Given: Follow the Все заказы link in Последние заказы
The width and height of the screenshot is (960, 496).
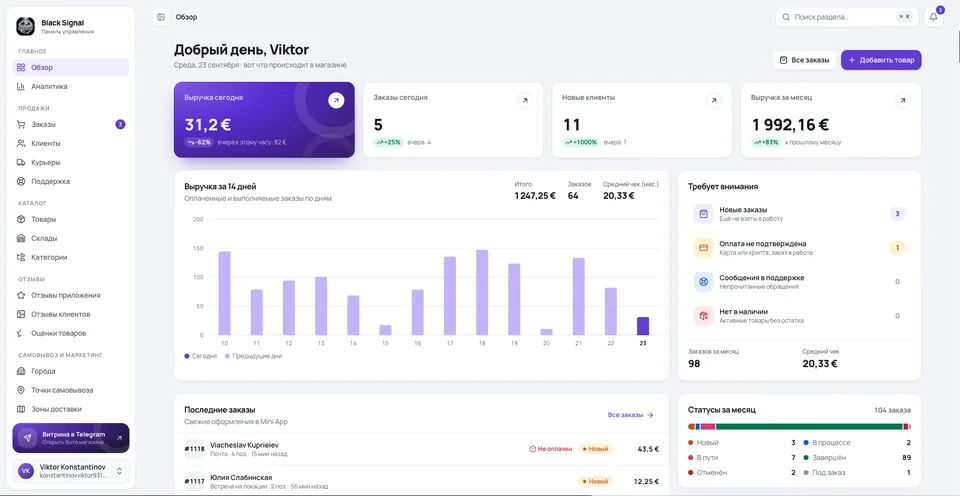Looking at the screenshot, I should (x=631, y=415).
